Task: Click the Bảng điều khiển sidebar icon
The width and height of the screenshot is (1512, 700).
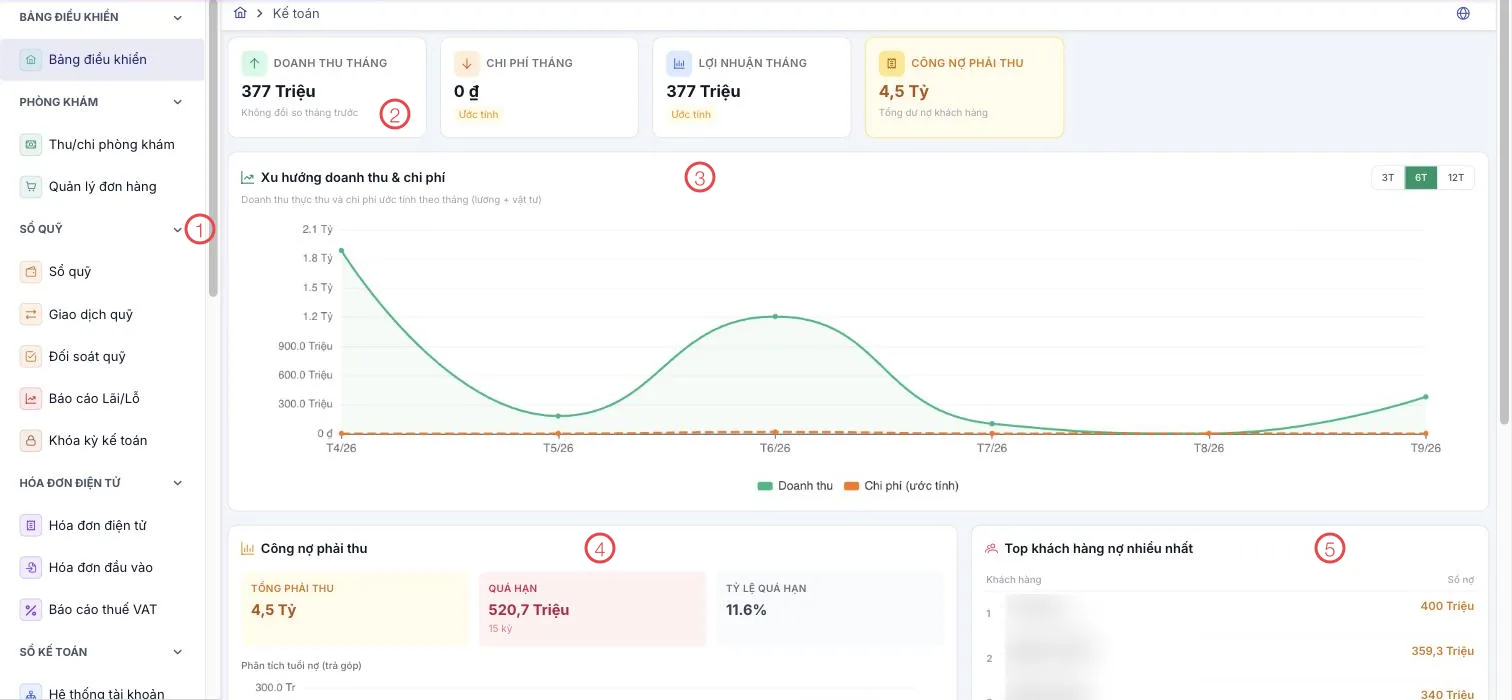Action: click(31, 60)
